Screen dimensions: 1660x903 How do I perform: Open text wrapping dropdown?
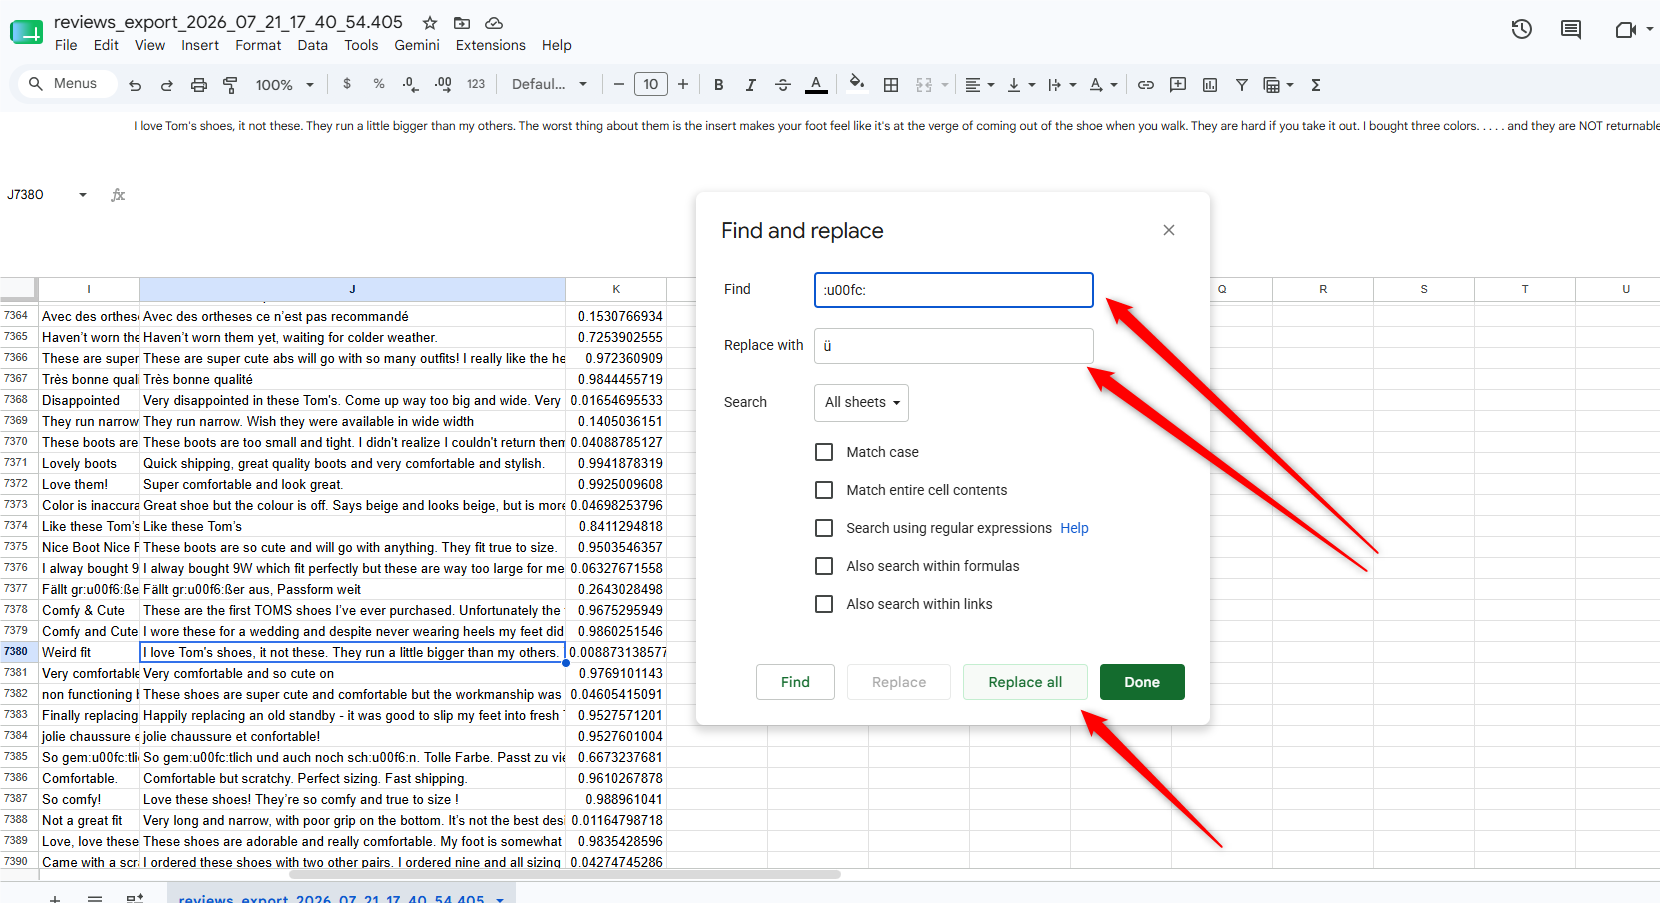coord(1061,85)
